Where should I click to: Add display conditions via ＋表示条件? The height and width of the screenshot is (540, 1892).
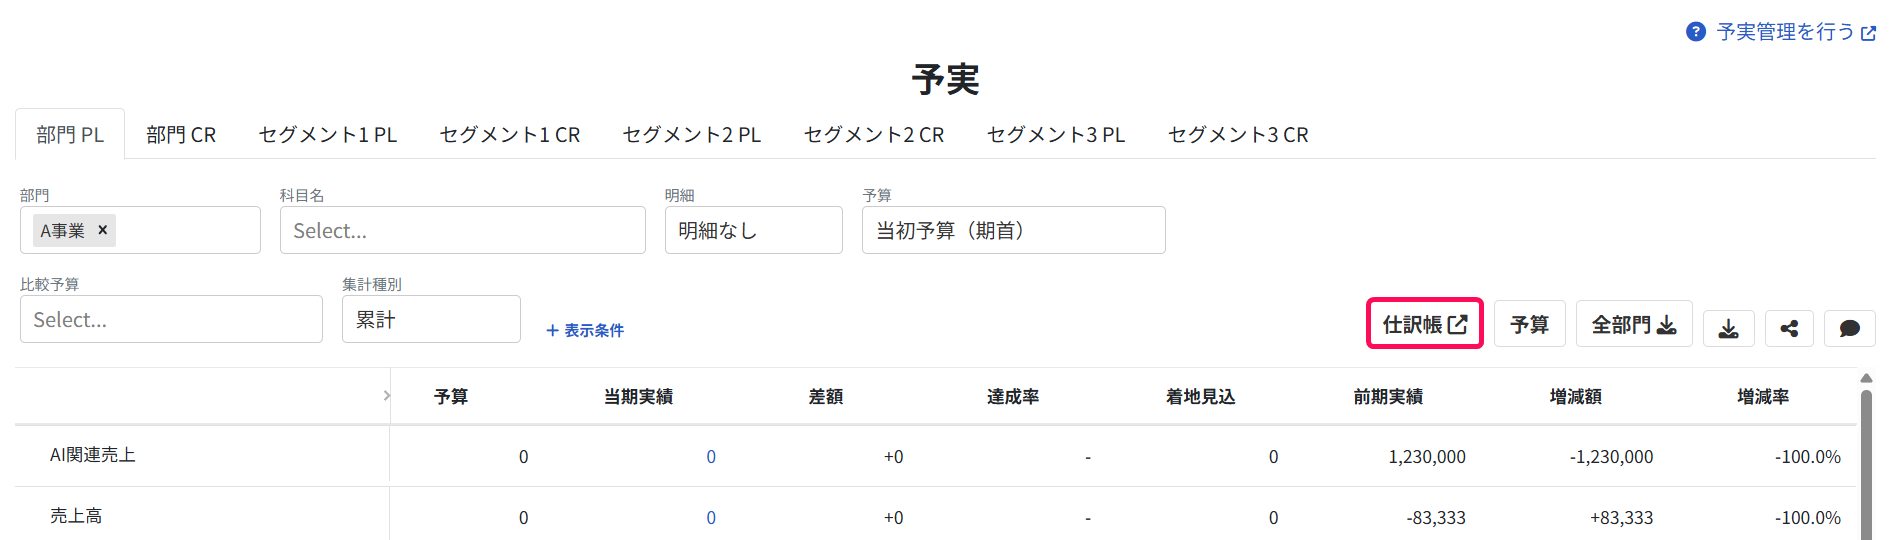click(585, 330)
